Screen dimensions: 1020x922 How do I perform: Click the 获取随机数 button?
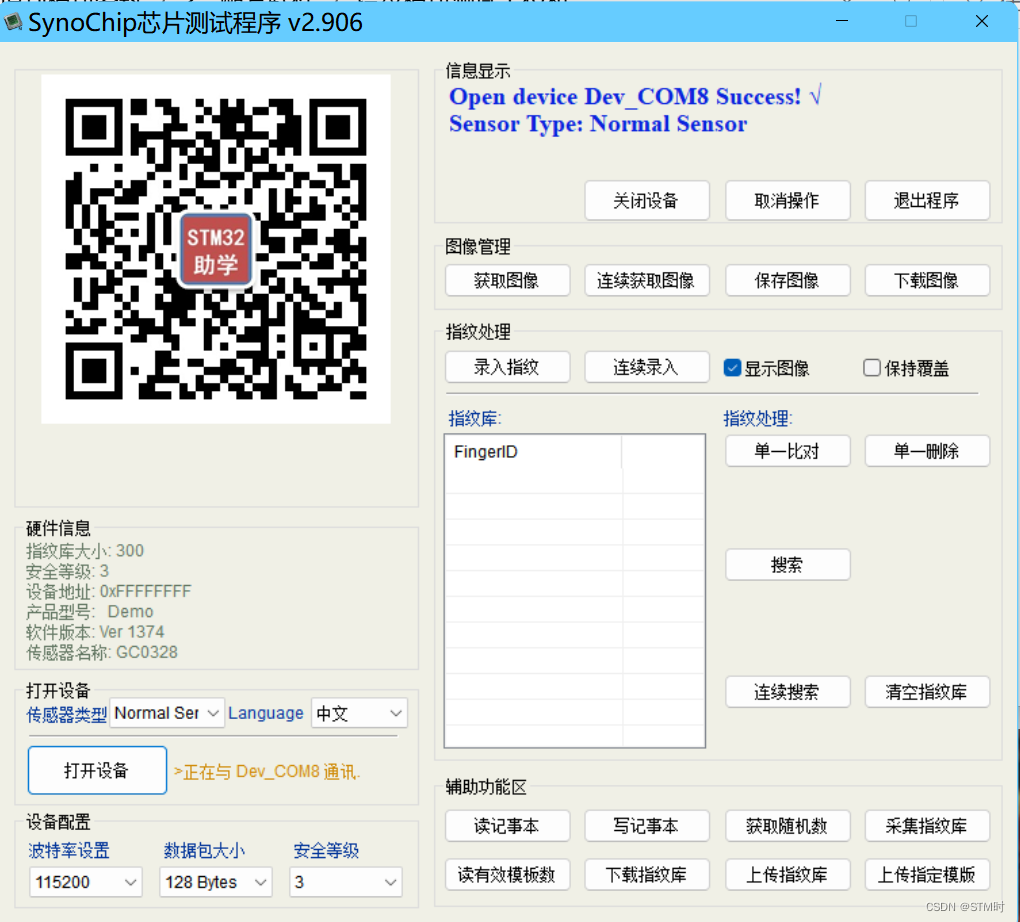787,826
